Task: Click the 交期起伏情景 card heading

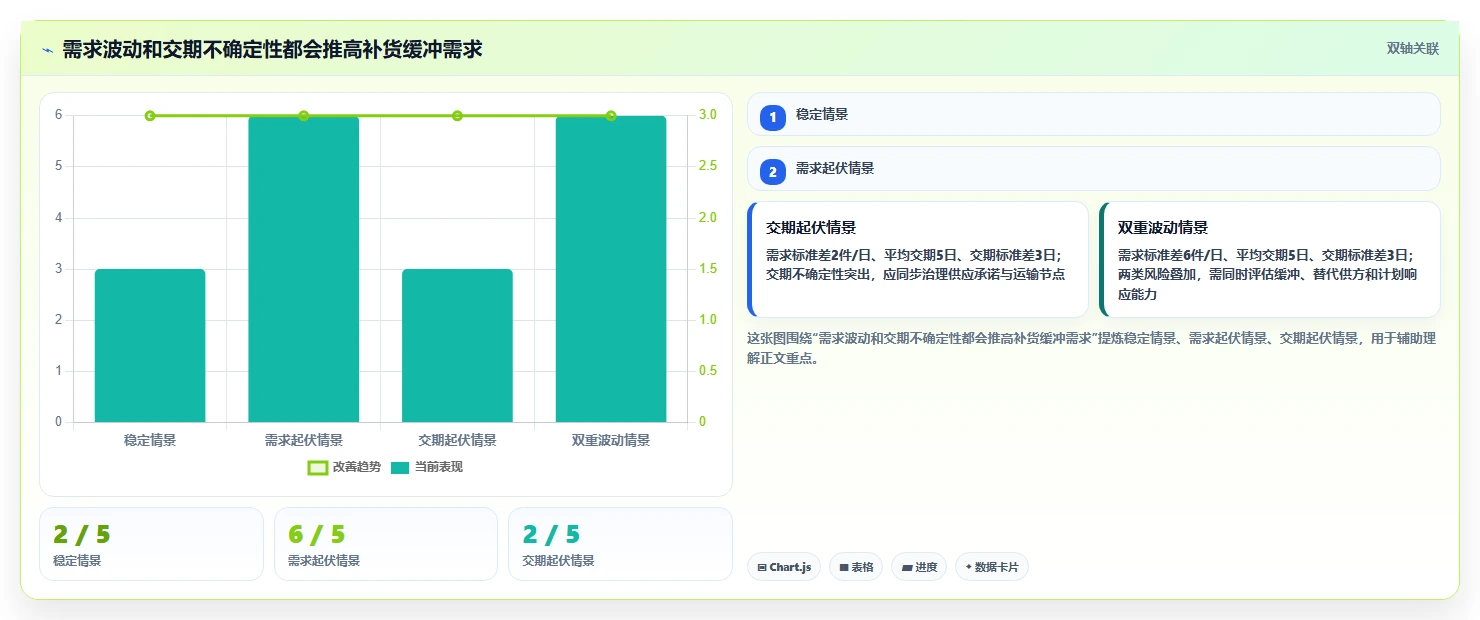Action: (x=811, y=228)
